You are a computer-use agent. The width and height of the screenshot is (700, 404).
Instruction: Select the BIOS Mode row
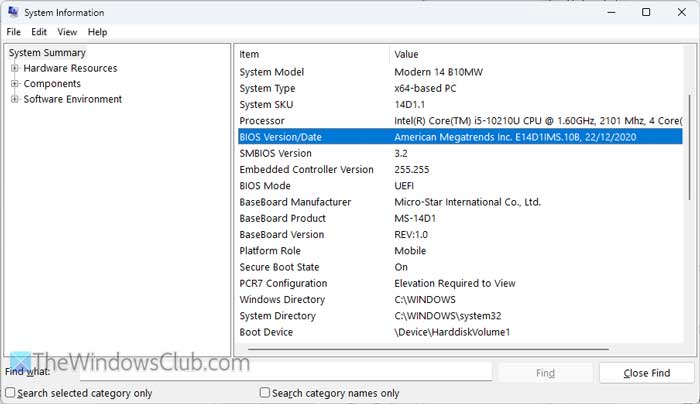[460, 186]
